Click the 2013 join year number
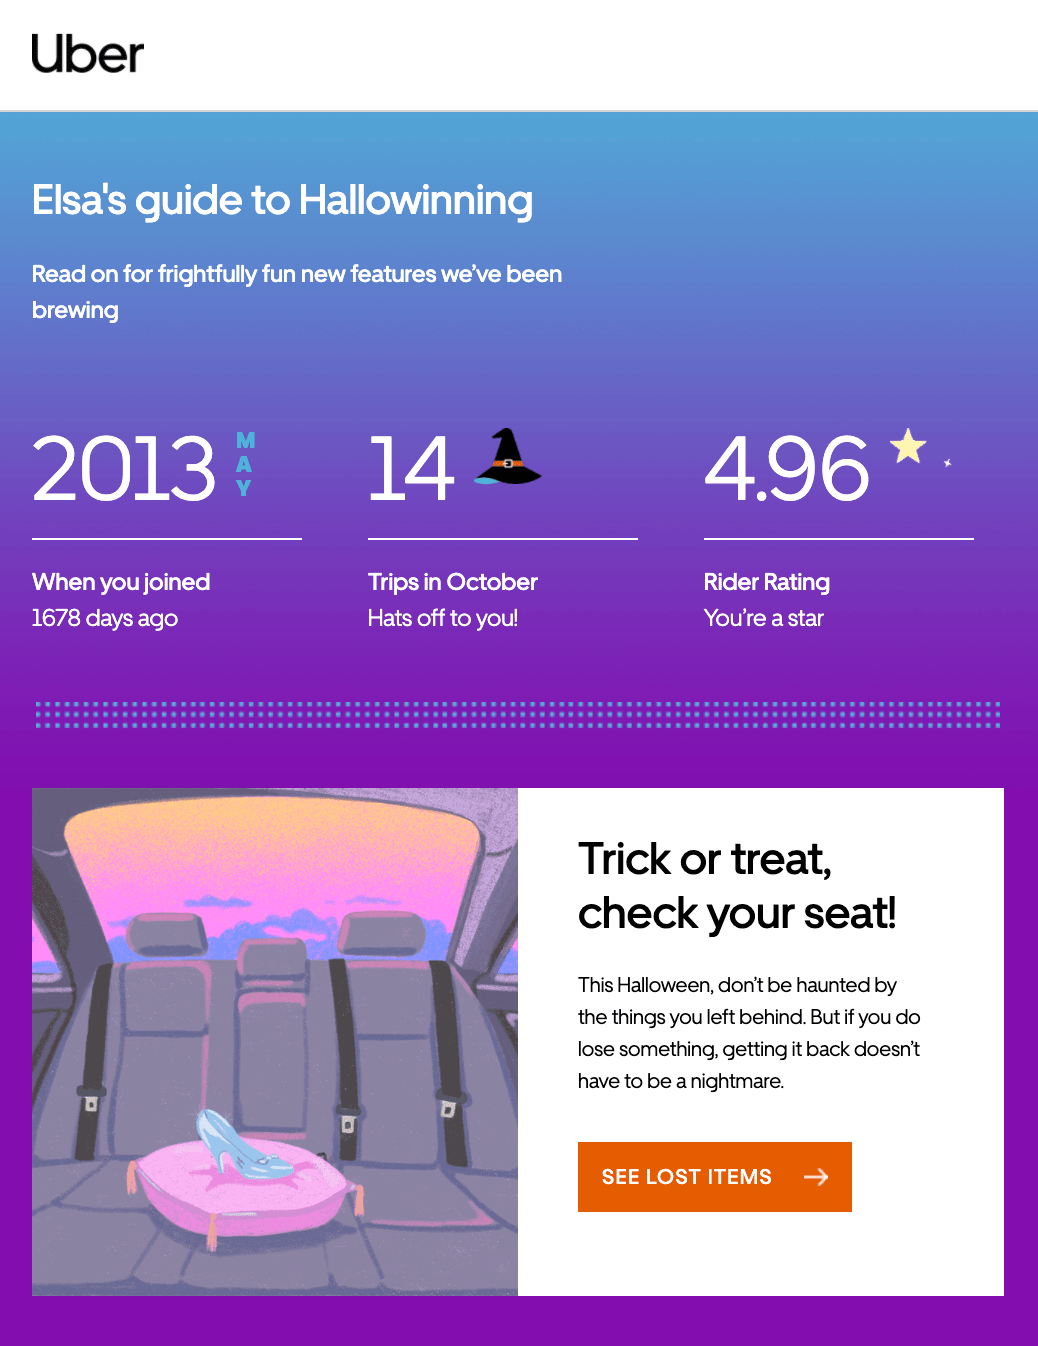 click(x=124, y=468)
